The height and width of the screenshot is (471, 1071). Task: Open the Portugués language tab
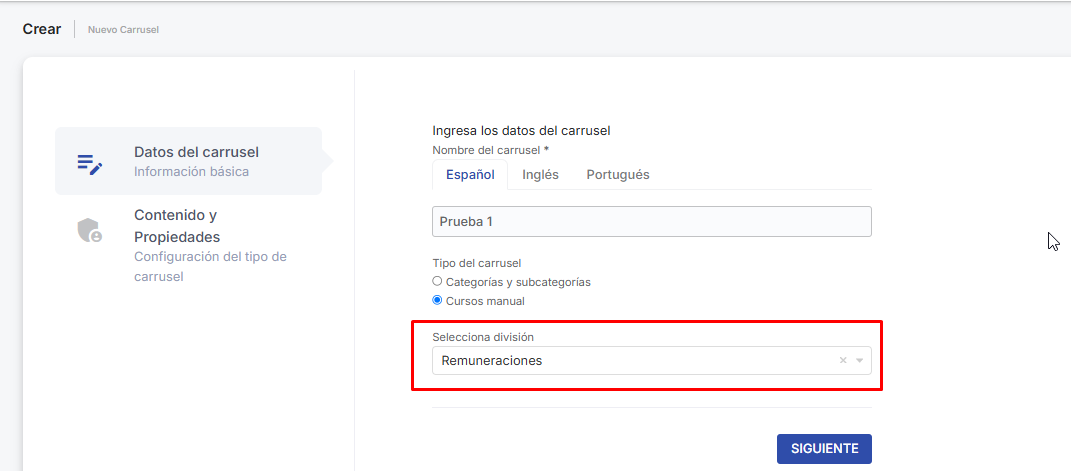click(618, 174)
